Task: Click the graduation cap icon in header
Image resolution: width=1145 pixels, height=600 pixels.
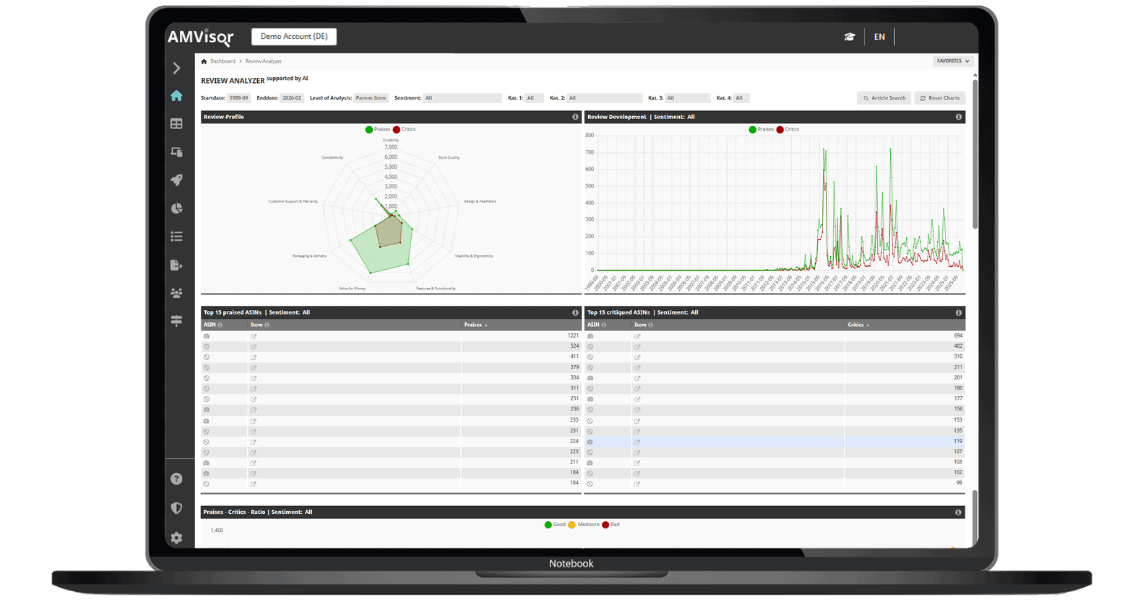Action: point(849,37)
